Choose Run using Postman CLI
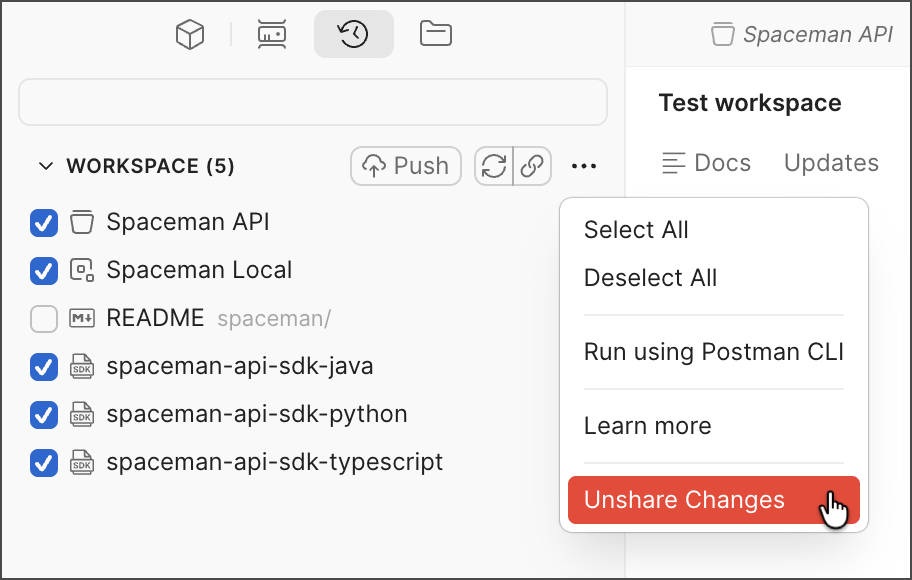 pos(713,352)
